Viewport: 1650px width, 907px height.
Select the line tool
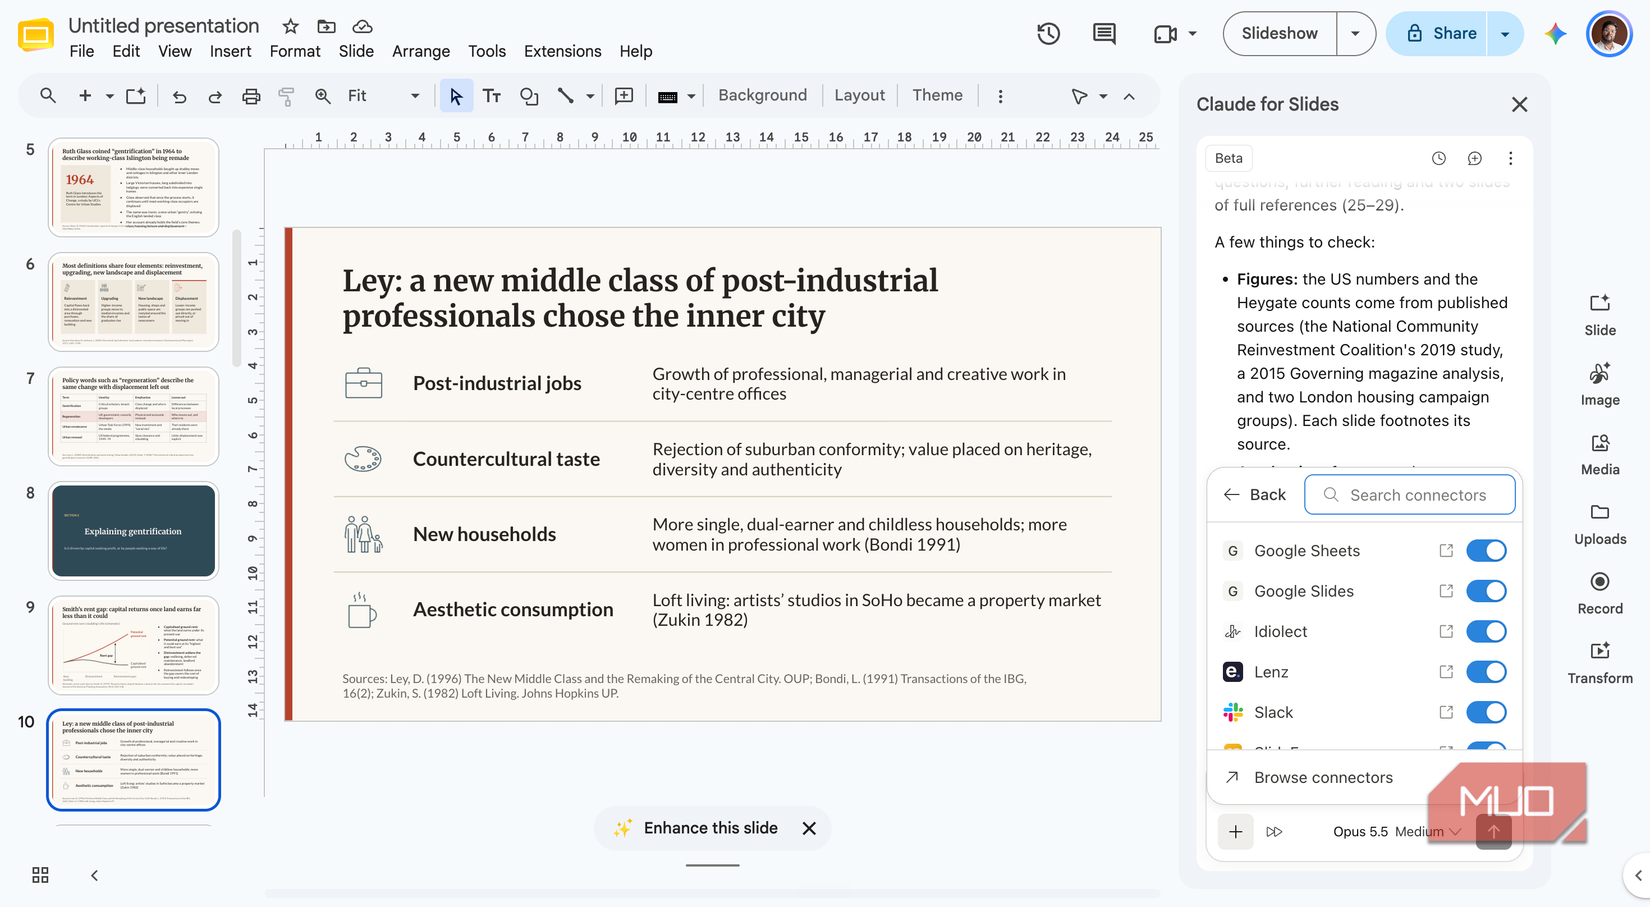566,96
